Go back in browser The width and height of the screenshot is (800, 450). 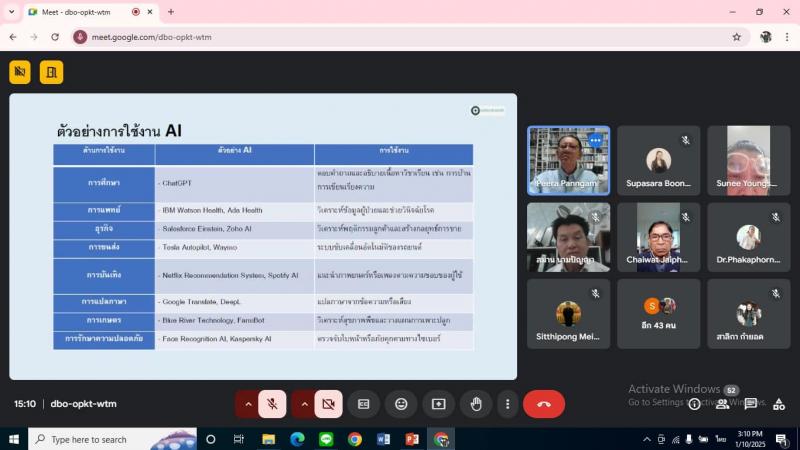13,37
